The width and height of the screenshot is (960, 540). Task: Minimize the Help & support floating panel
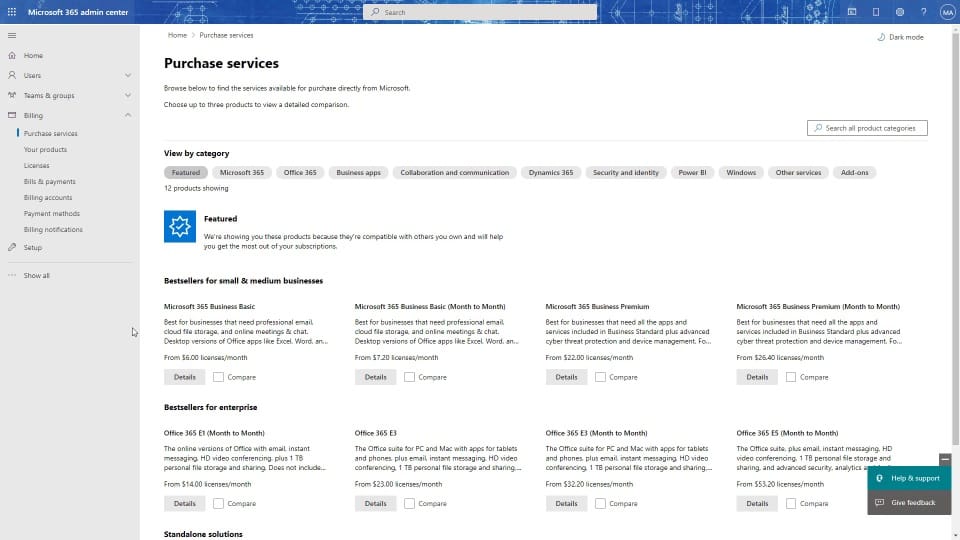pyautogui.click(x=945, y=459)
